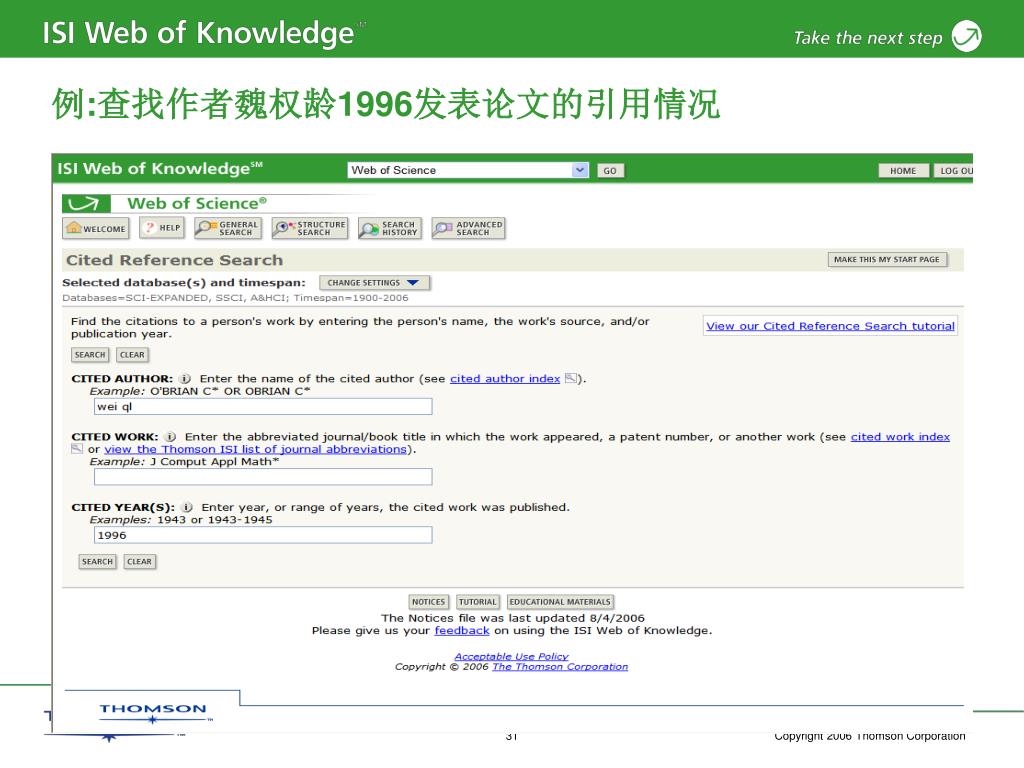Image resolution: width=1024 pixels, height=768 pixels.
Task: Click icon before journal abbreviations link
Action: tap(77, 449)
